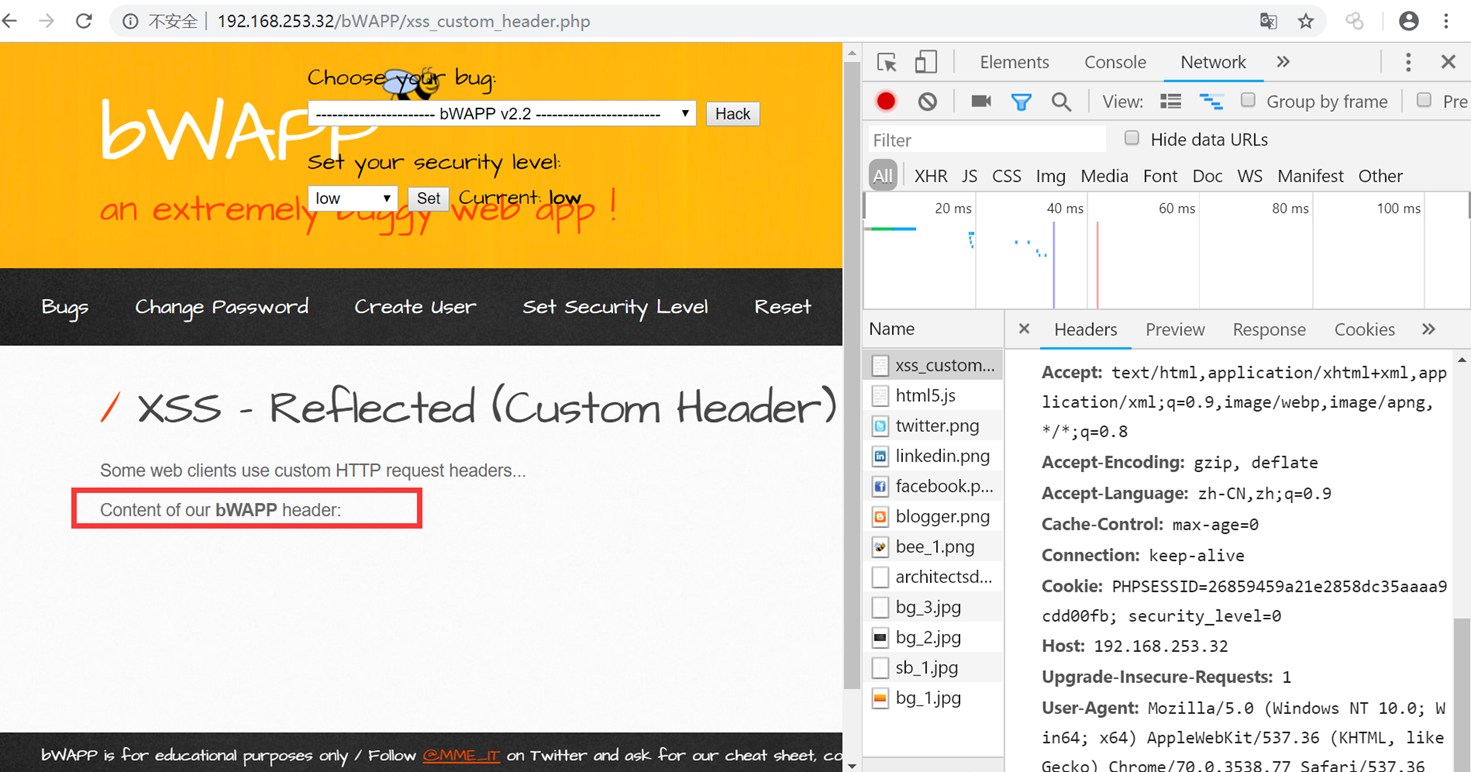
Task: Open the Change Password link
Action: [x=222, y=307]
